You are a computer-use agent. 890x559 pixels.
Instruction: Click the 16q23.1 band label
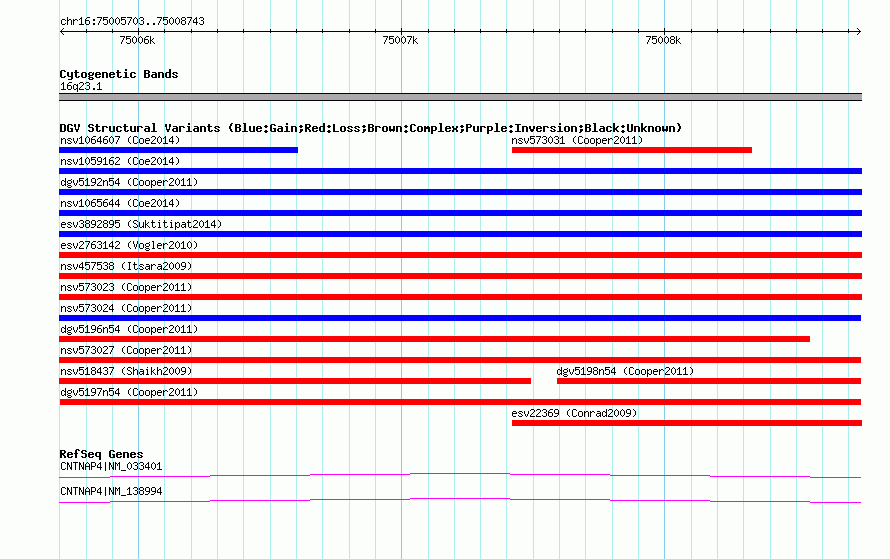81,86
